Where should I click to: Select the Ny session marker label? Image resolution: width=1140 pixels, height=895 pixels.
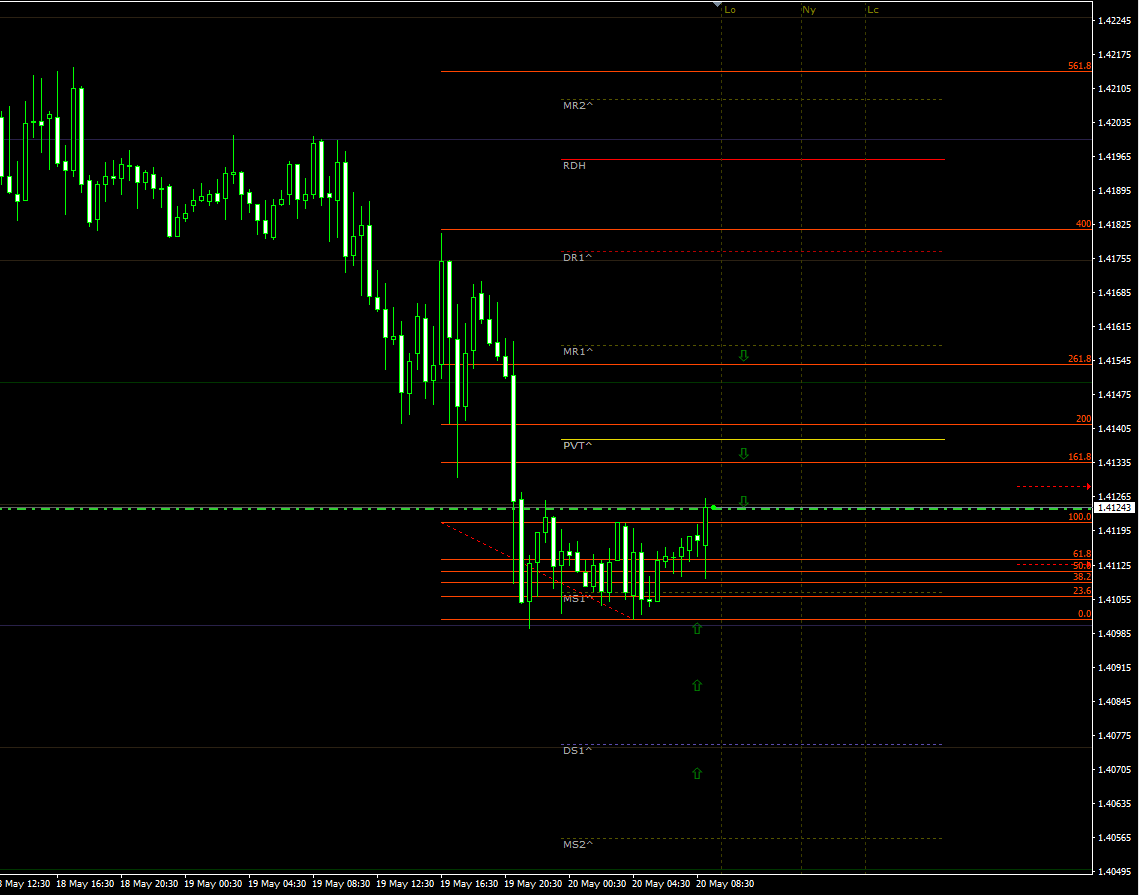[808, 10]
